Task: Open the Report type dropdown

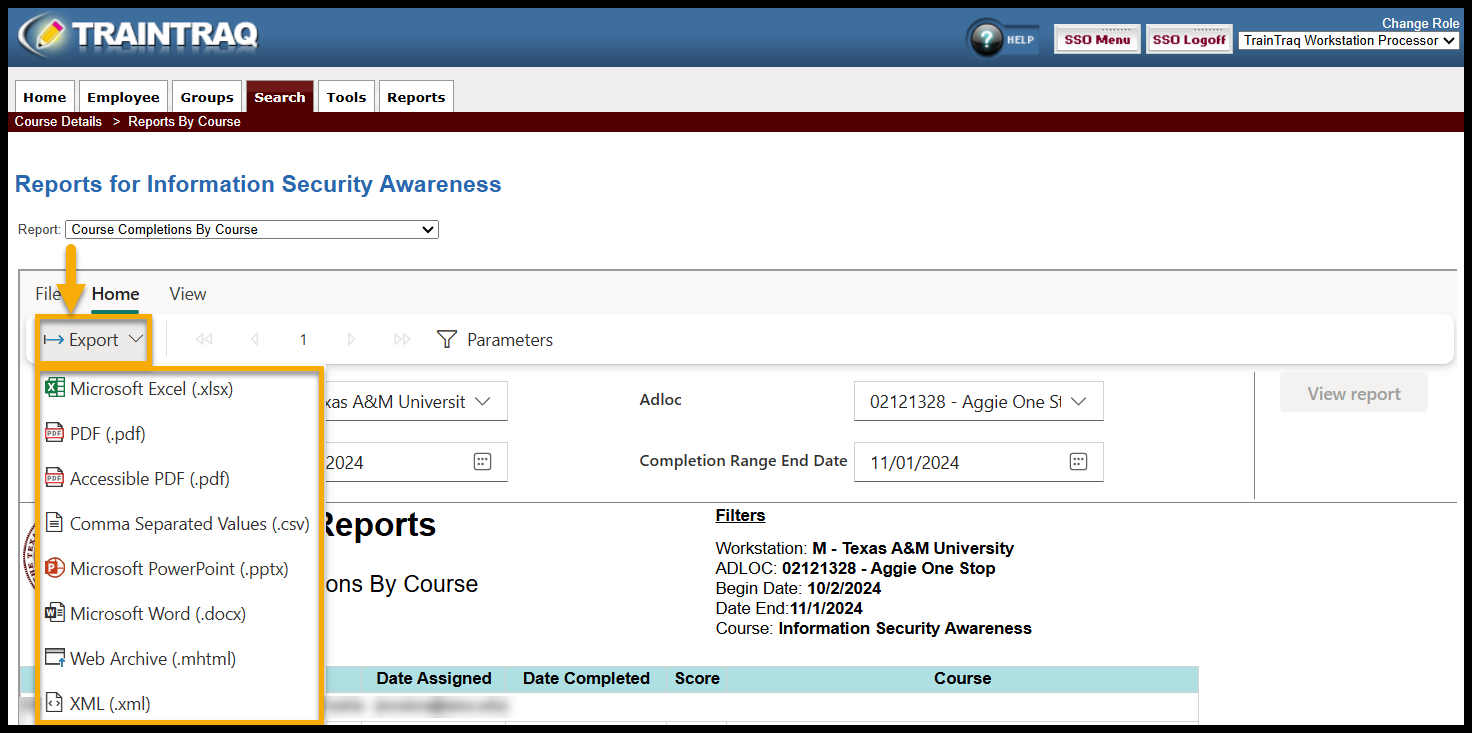Action: [x=251, y=229]
